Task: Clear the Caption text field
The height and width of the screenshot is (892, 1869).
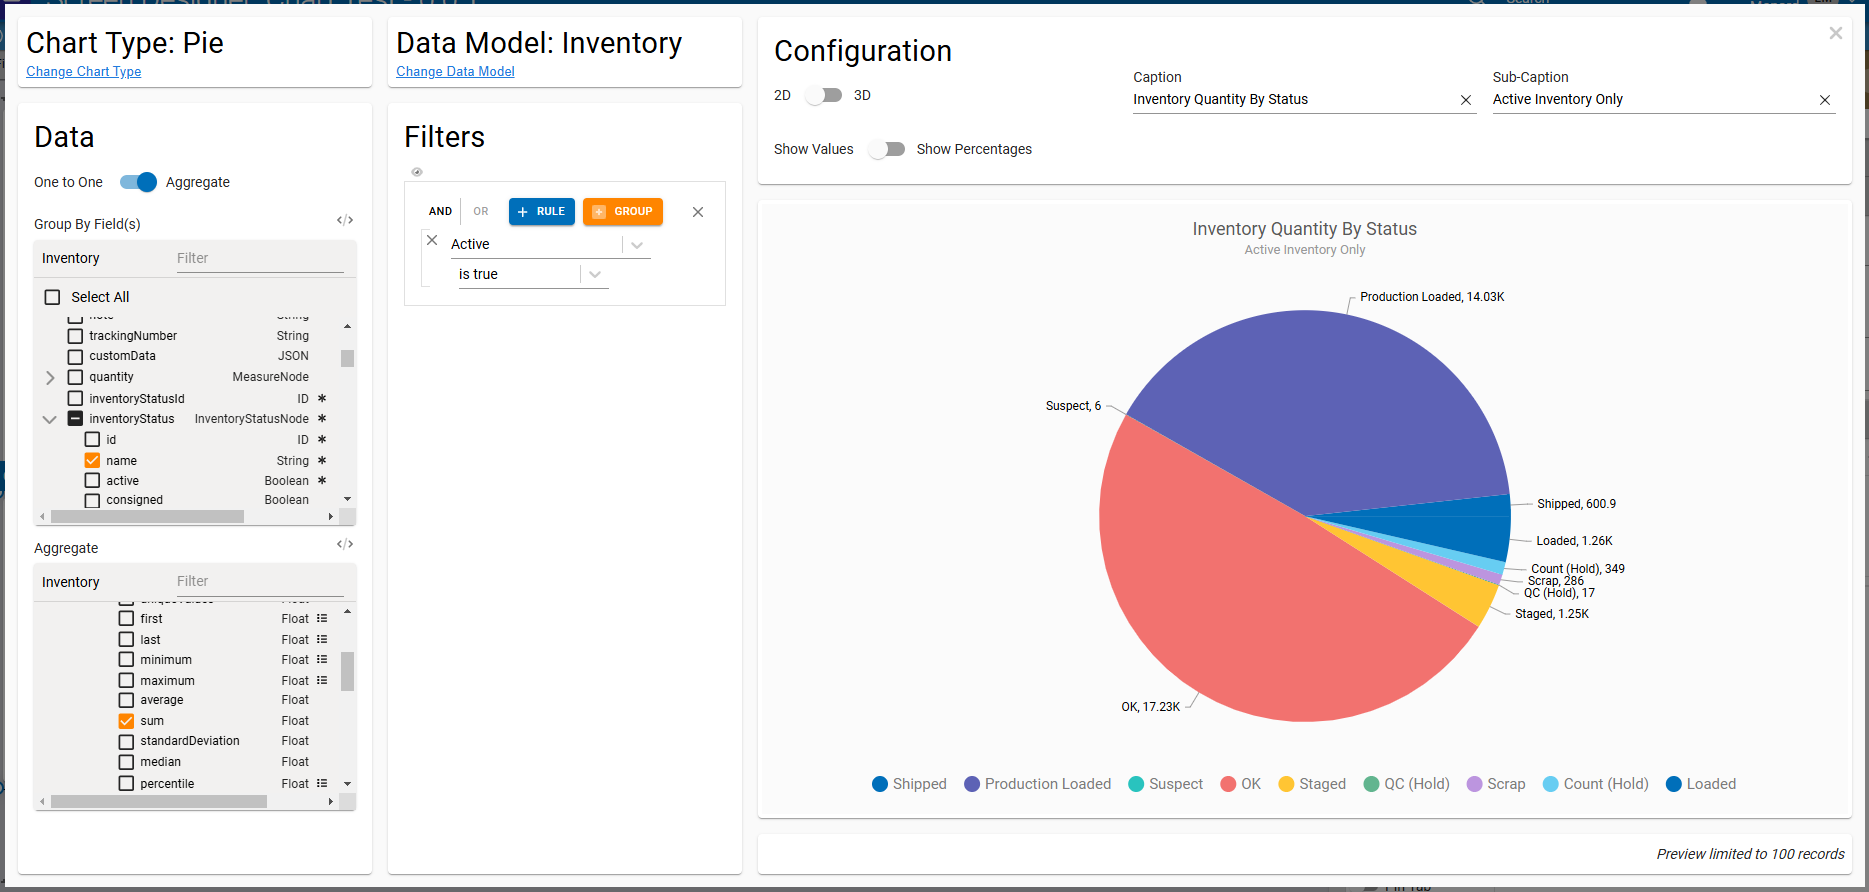Action: [x=1466, y=100]
